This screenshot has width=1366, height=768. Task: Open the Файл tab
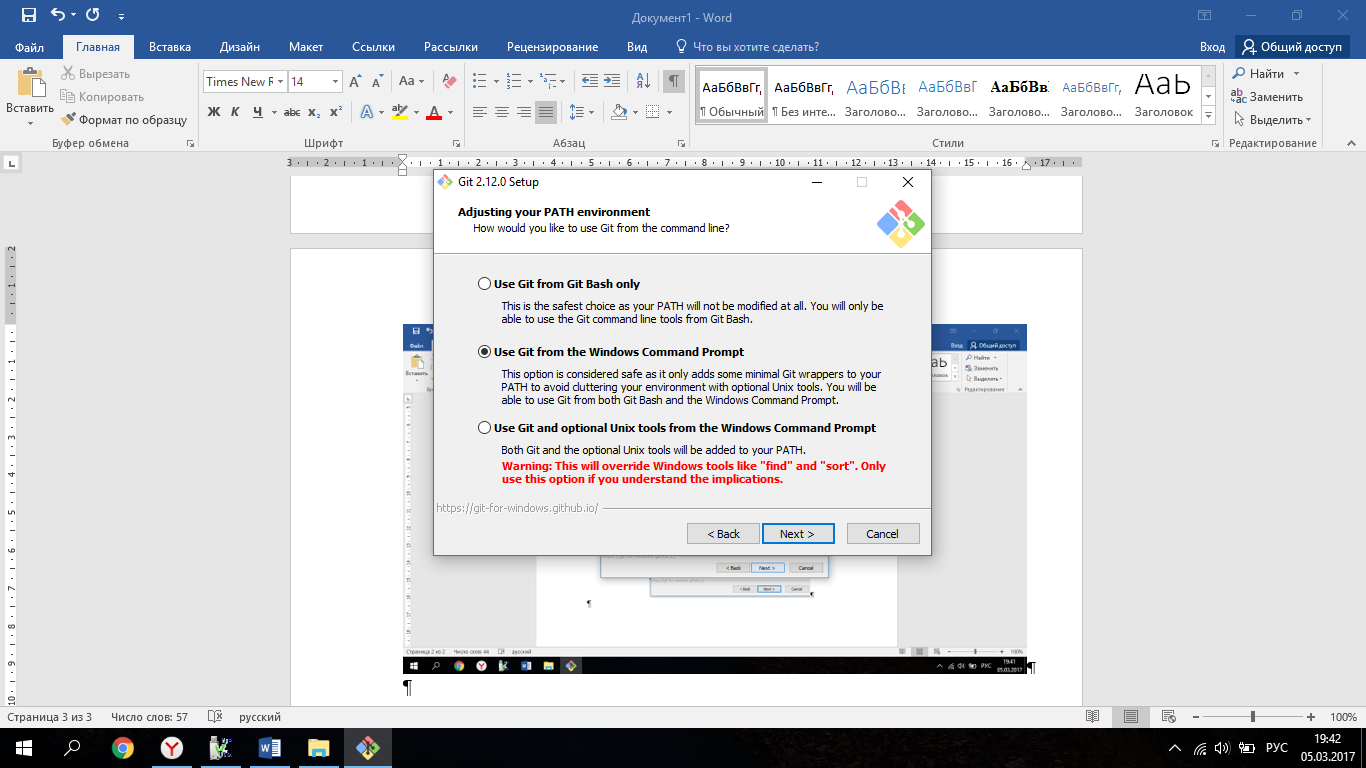click(x=30, y=47)
